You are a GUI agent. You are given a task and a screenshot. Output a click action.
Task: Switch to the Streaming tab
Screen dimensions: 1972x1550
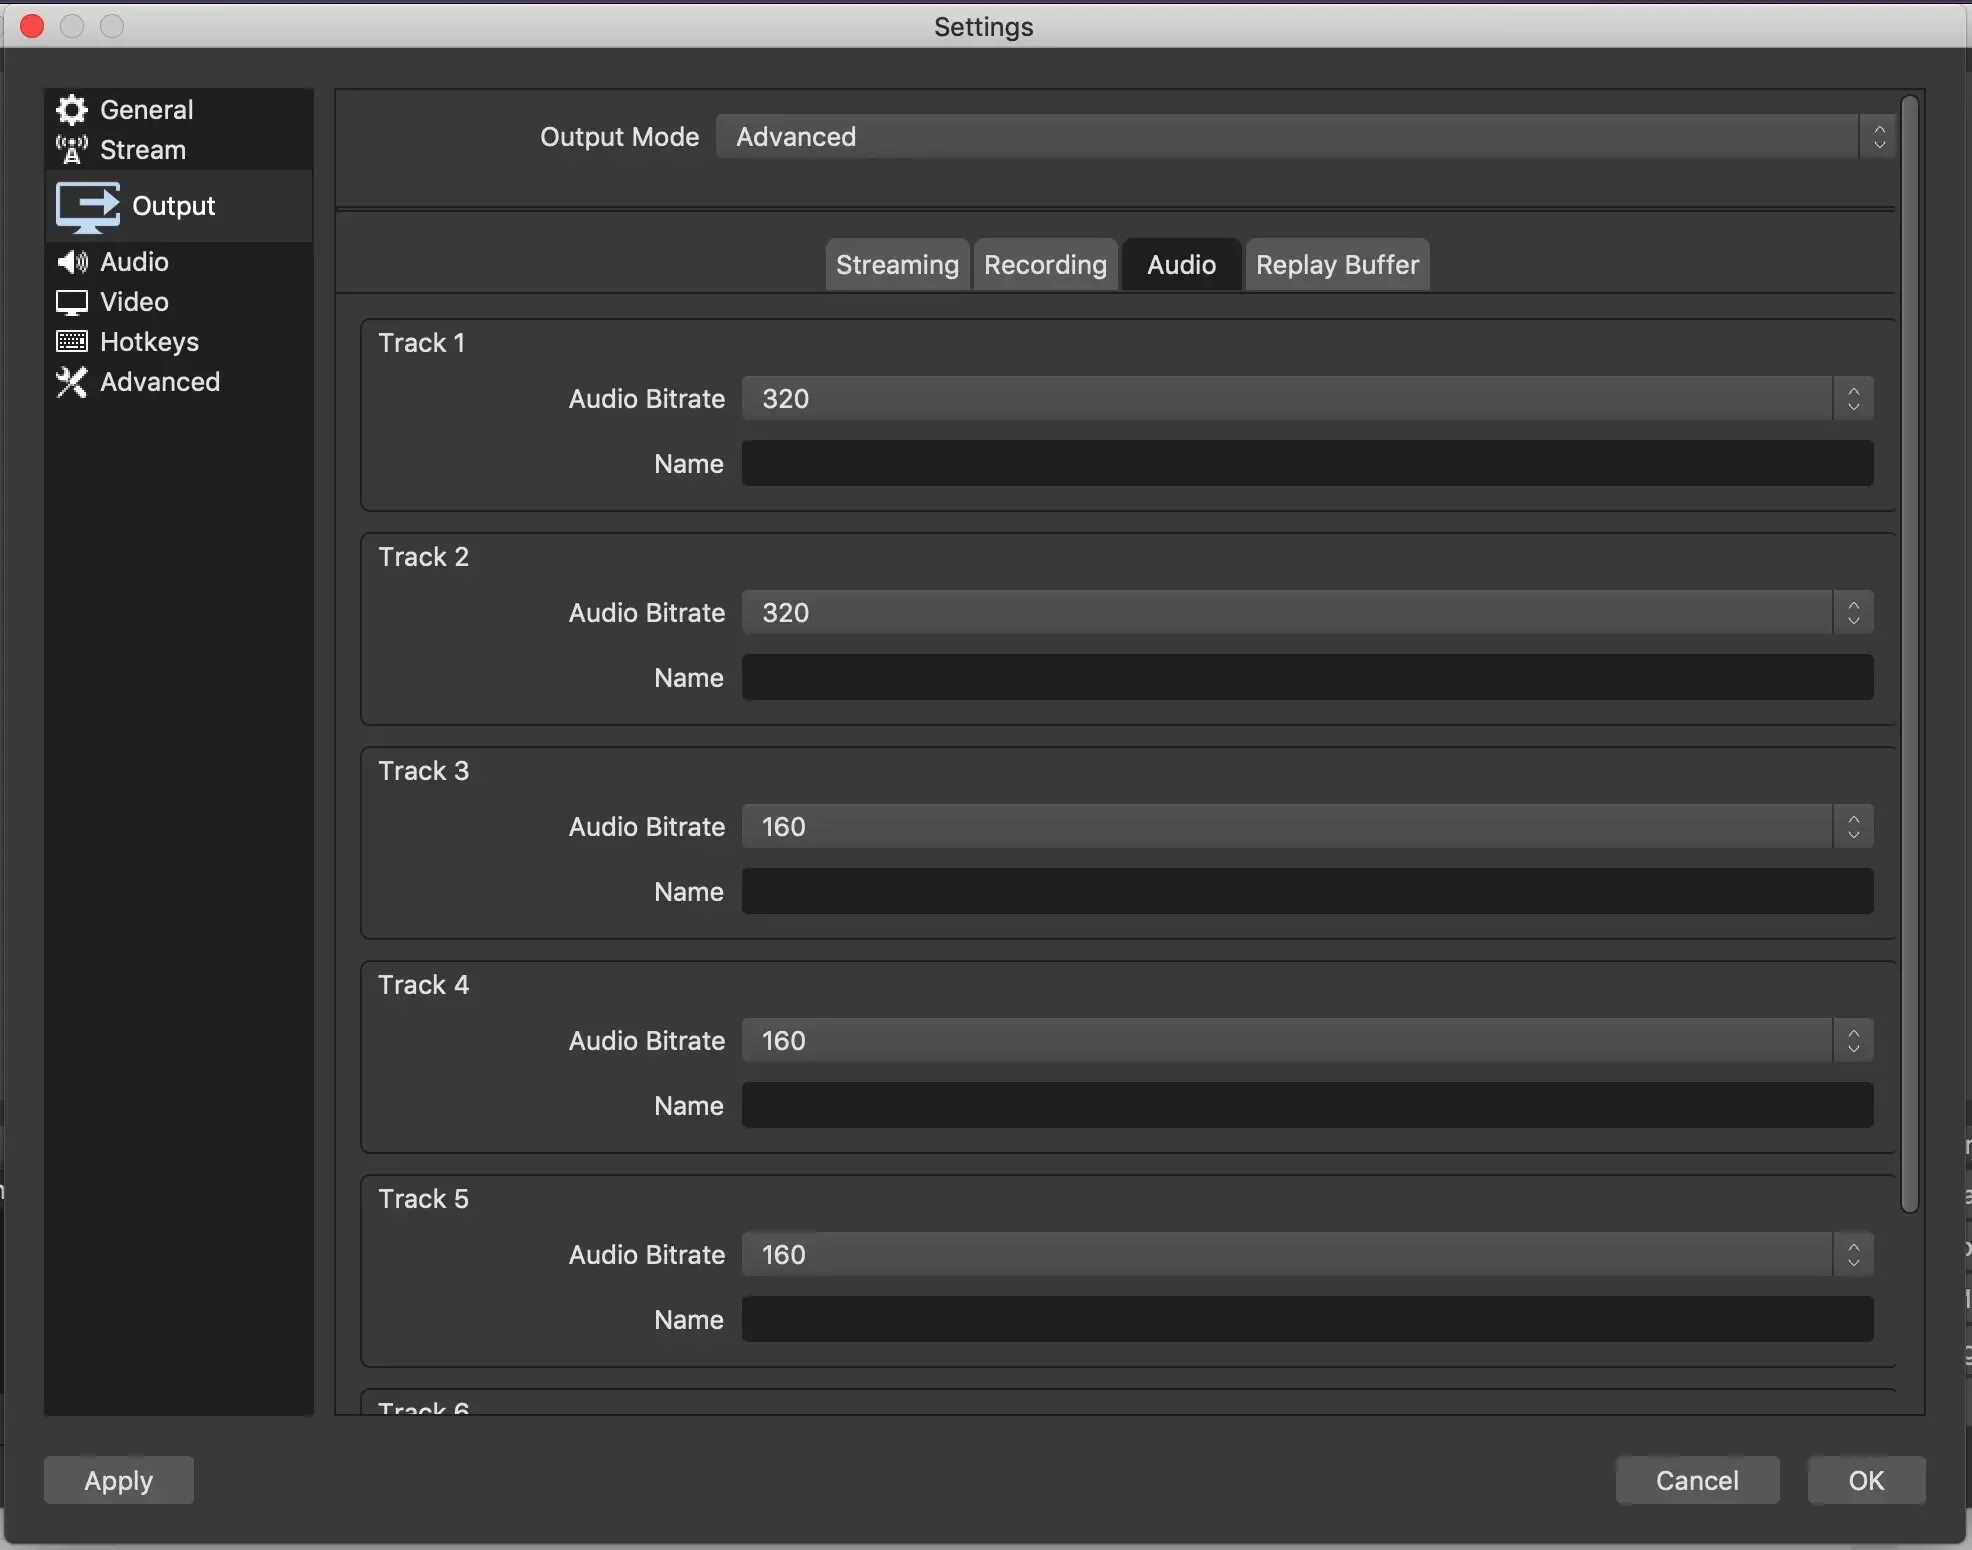[897, 265]
